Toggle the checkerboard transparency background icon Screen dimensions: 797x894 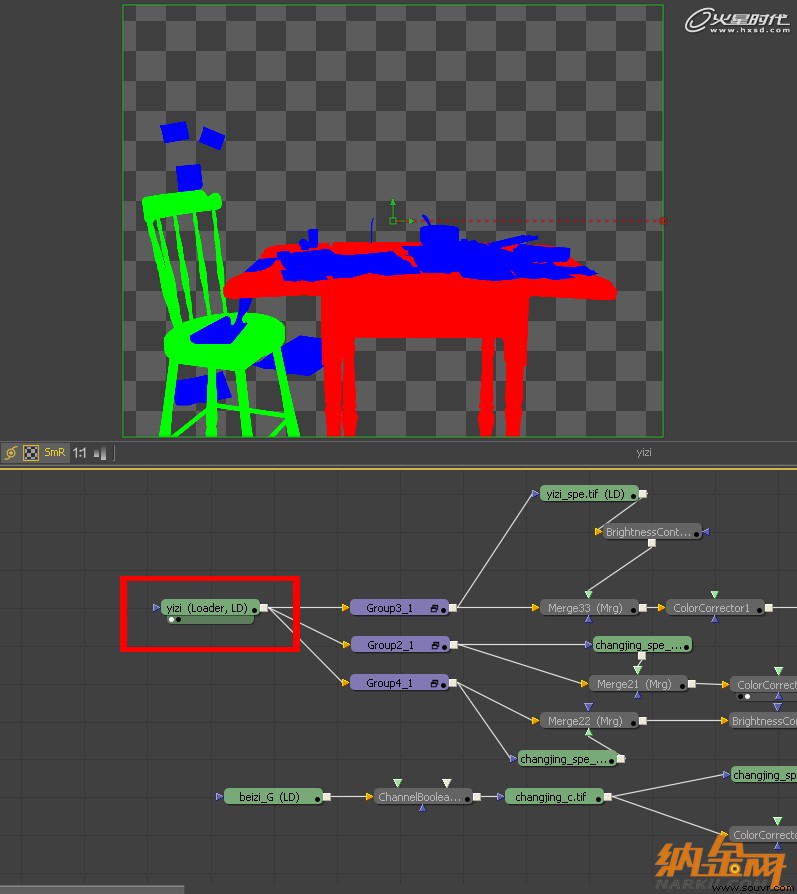[31, 453]
